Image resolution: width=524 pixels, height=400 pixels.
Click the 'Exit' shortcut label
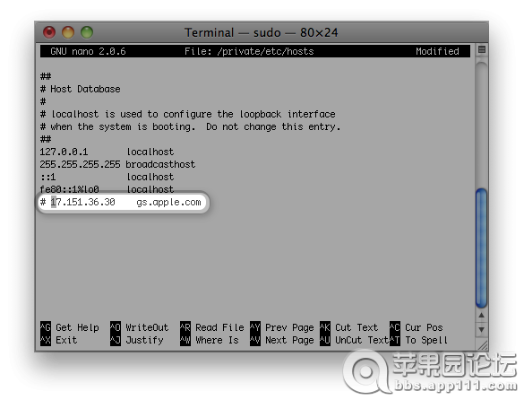tap(66, 340)
